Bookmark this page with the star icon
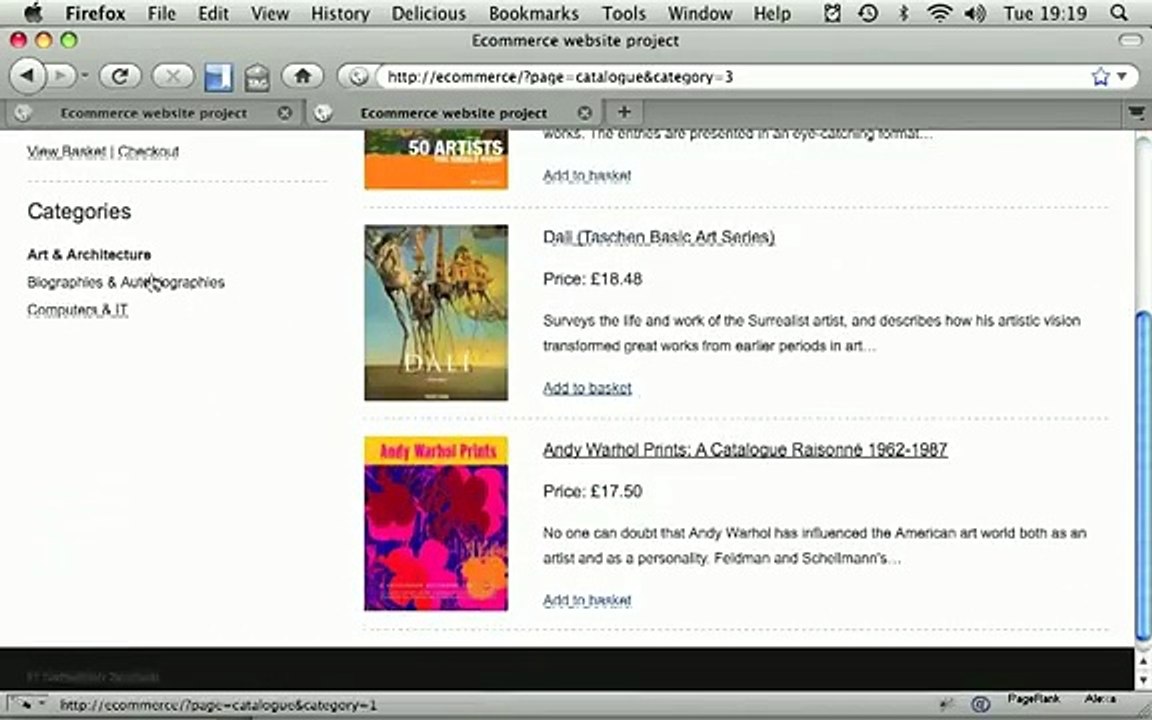Viewport: 1152px width, 720px height. coord(1100,76)
